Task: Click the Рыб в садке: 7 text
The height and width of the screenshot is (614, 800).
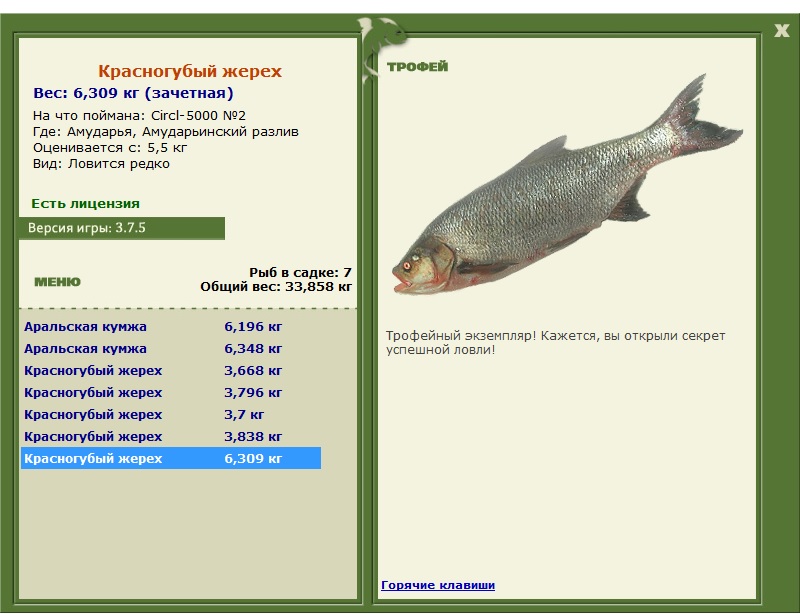Action: [301, 273]
